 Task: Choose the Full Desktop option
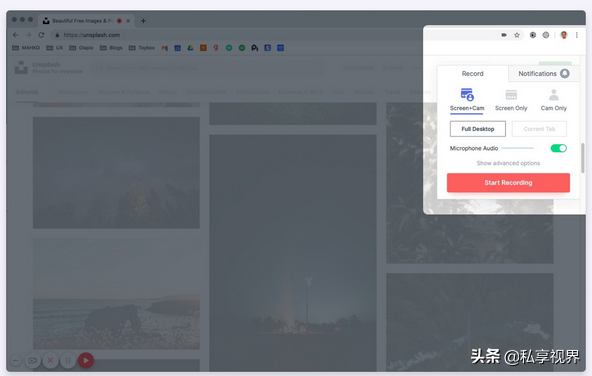click(478, 129)
